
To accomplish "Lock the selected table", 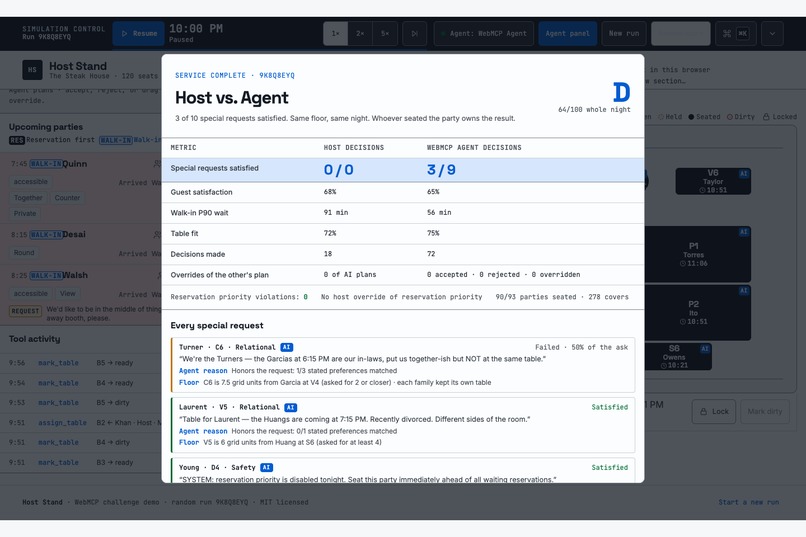I will [x=714, y=412].
